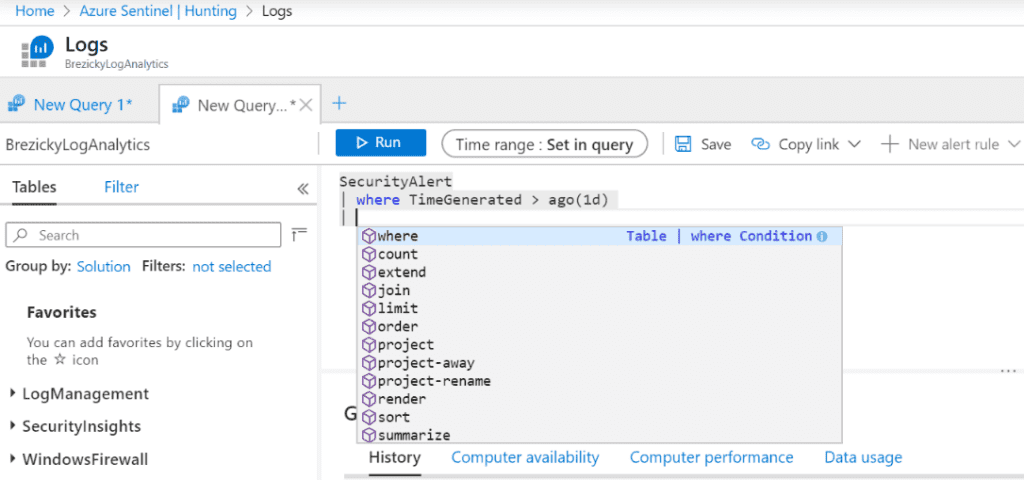Screen dimensions: 1024x480
Task: Click the New alert rule plus icon
Action: tap(889, 144)
